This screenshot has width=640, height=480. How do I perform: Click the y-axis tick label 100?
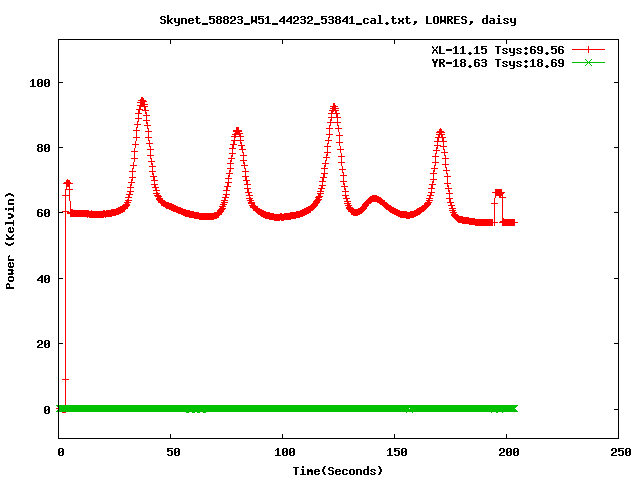[x=40, y=83]
